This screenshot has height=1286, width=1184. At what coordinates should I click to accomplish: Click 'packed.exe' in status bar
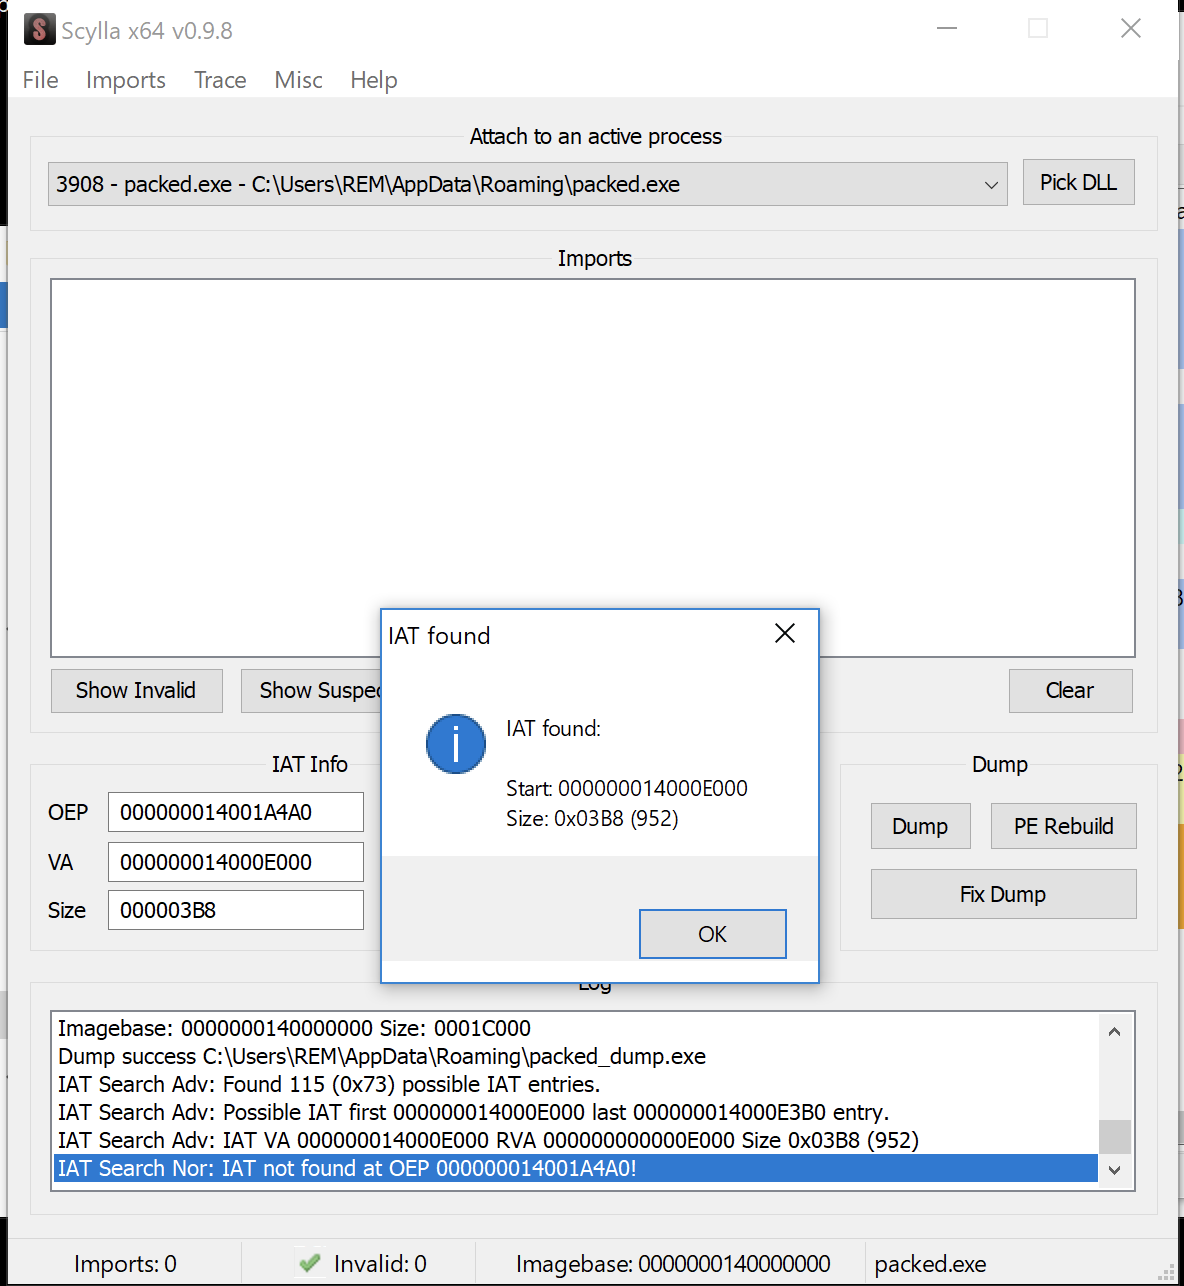click(x=930, y=1264)
